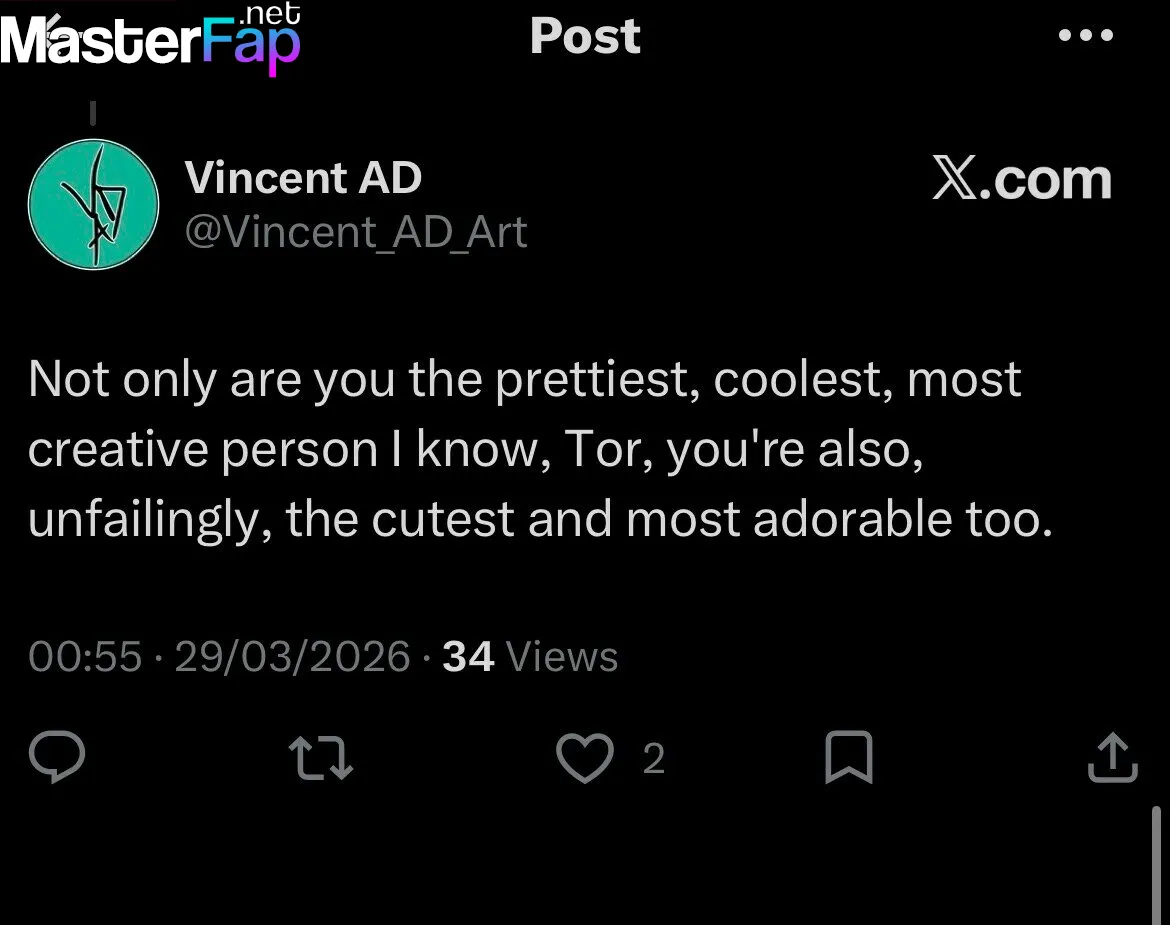
Task: Like the post with the heart icon
Action: (585, 759)
